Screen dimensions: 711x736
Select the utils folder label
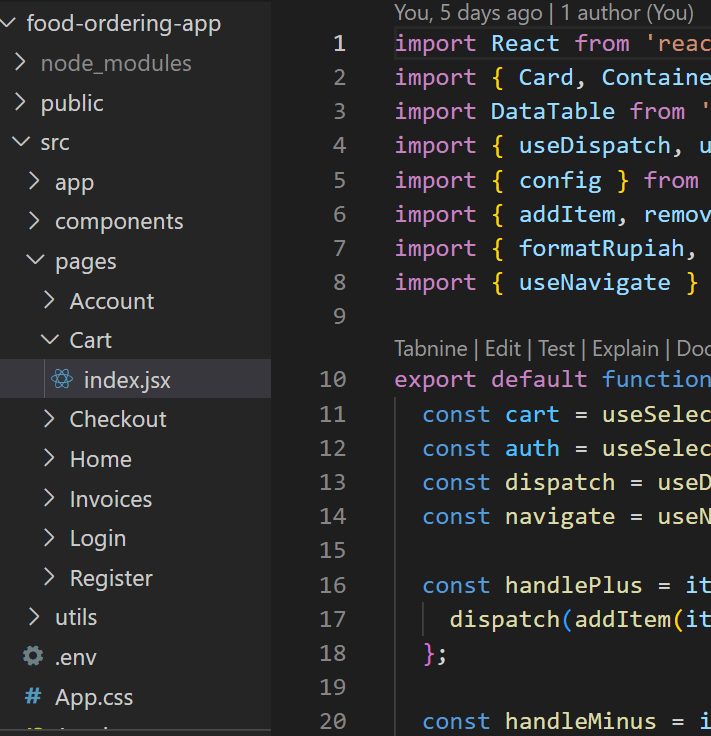[76, 618]
